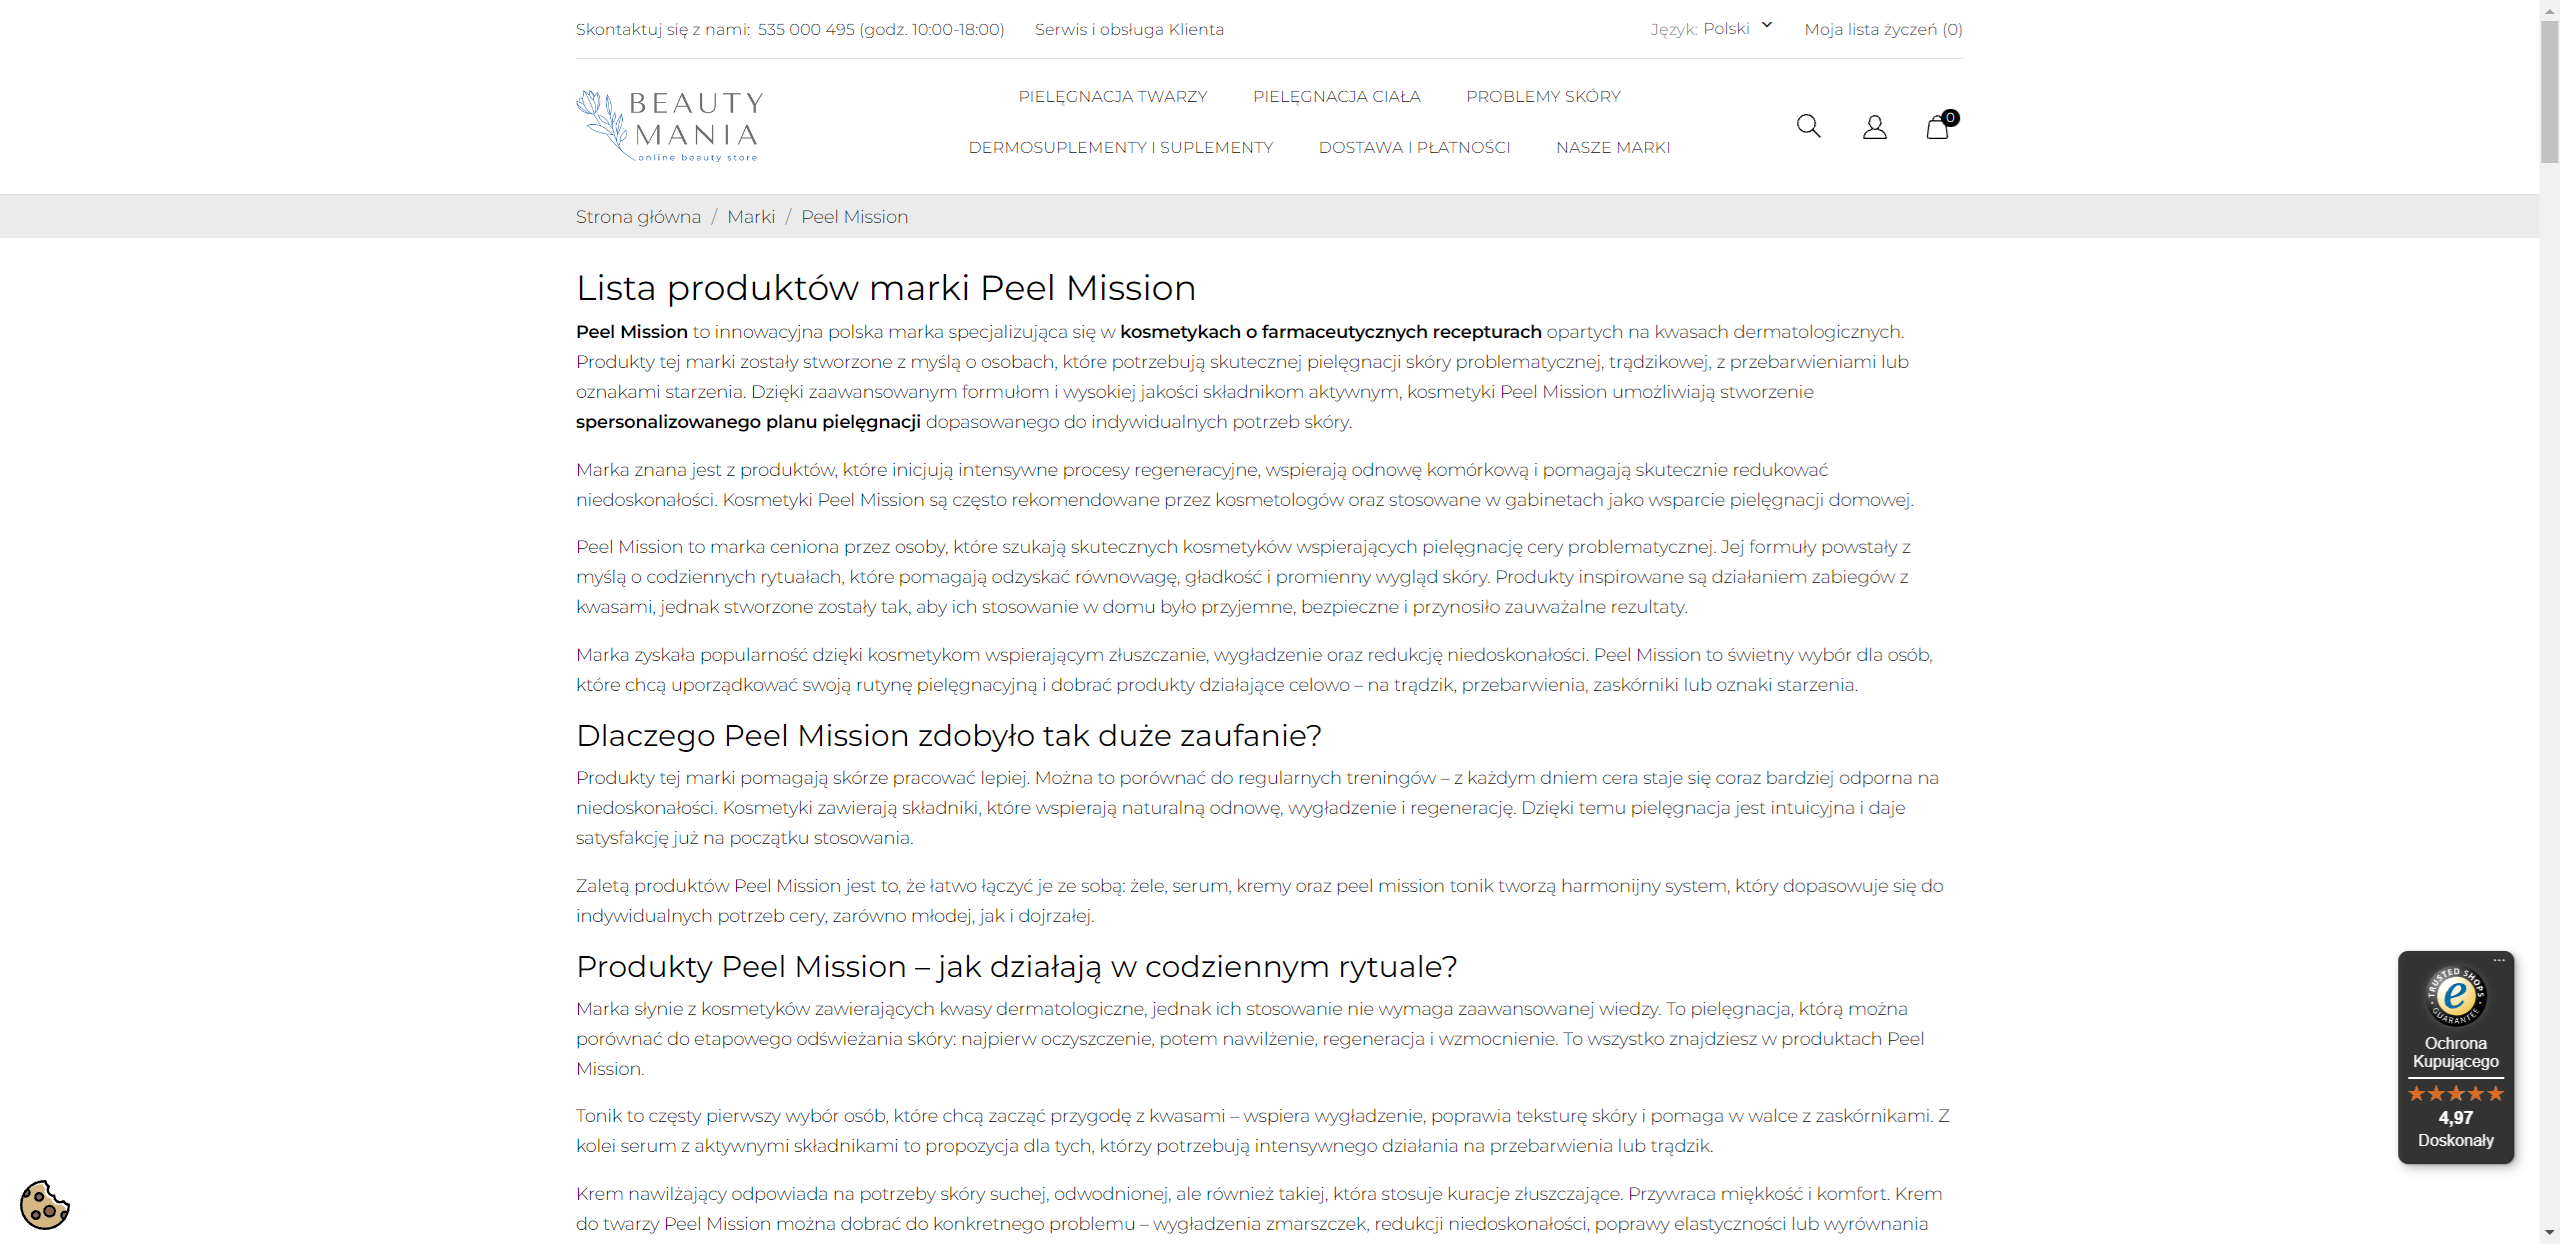The image size is (2560, 1244).
Task: Open the shopping cart
Action: click(1939, 126)
